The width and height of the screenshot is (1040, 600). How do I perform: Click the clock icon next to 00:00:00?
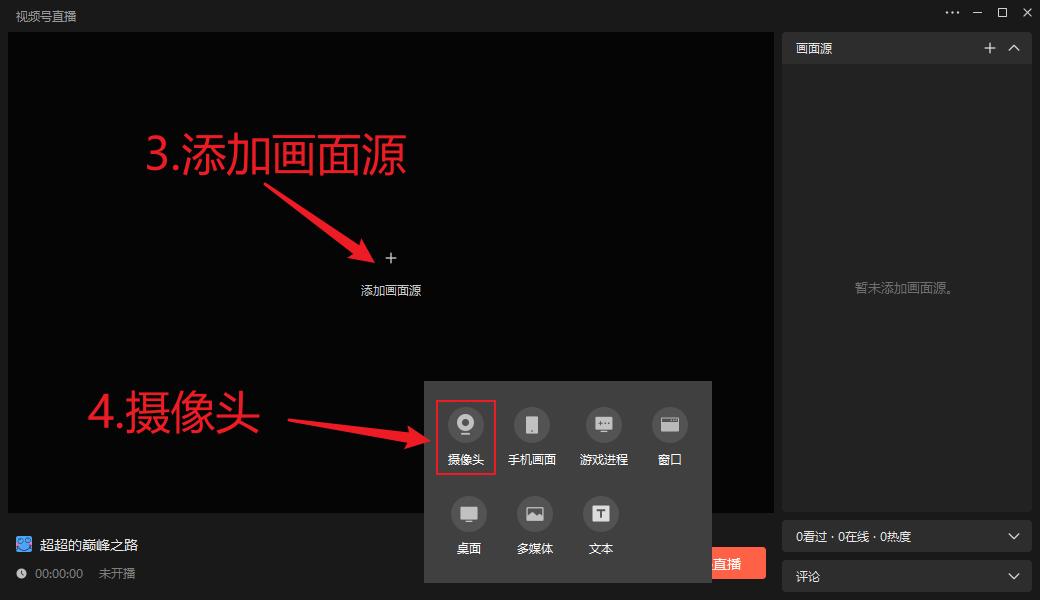(22, 573)
